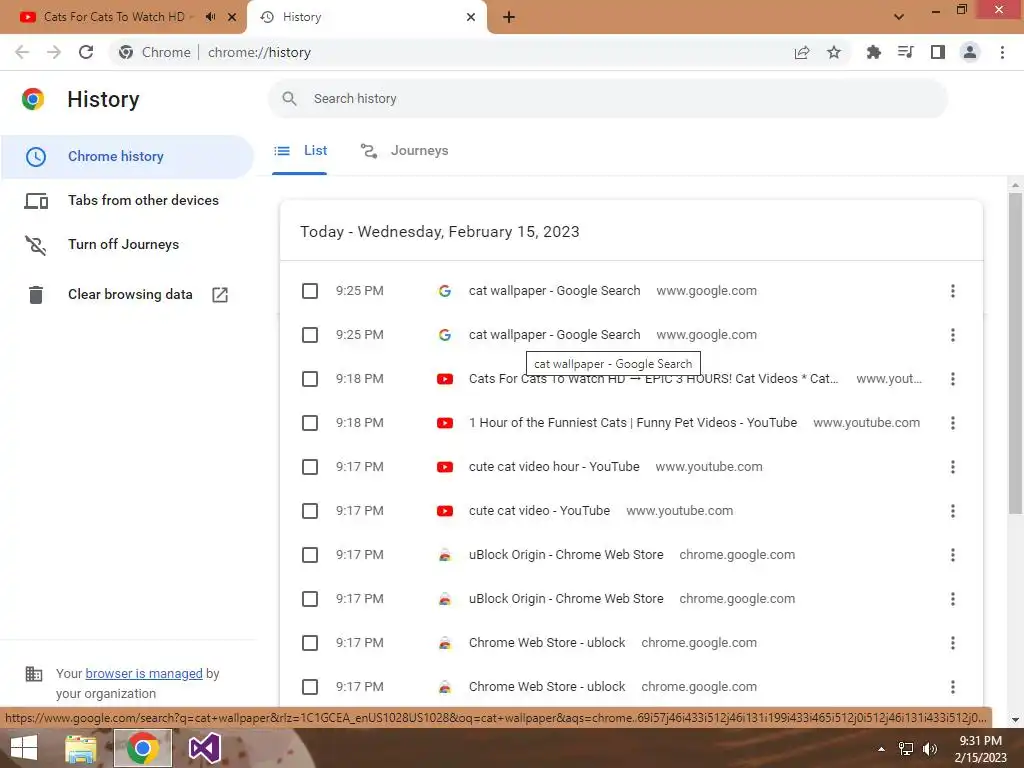Image resolution: width=1024 pixels, height=768 pixels.
Task: Open the browser is managed link
Action: coord(144,674)
